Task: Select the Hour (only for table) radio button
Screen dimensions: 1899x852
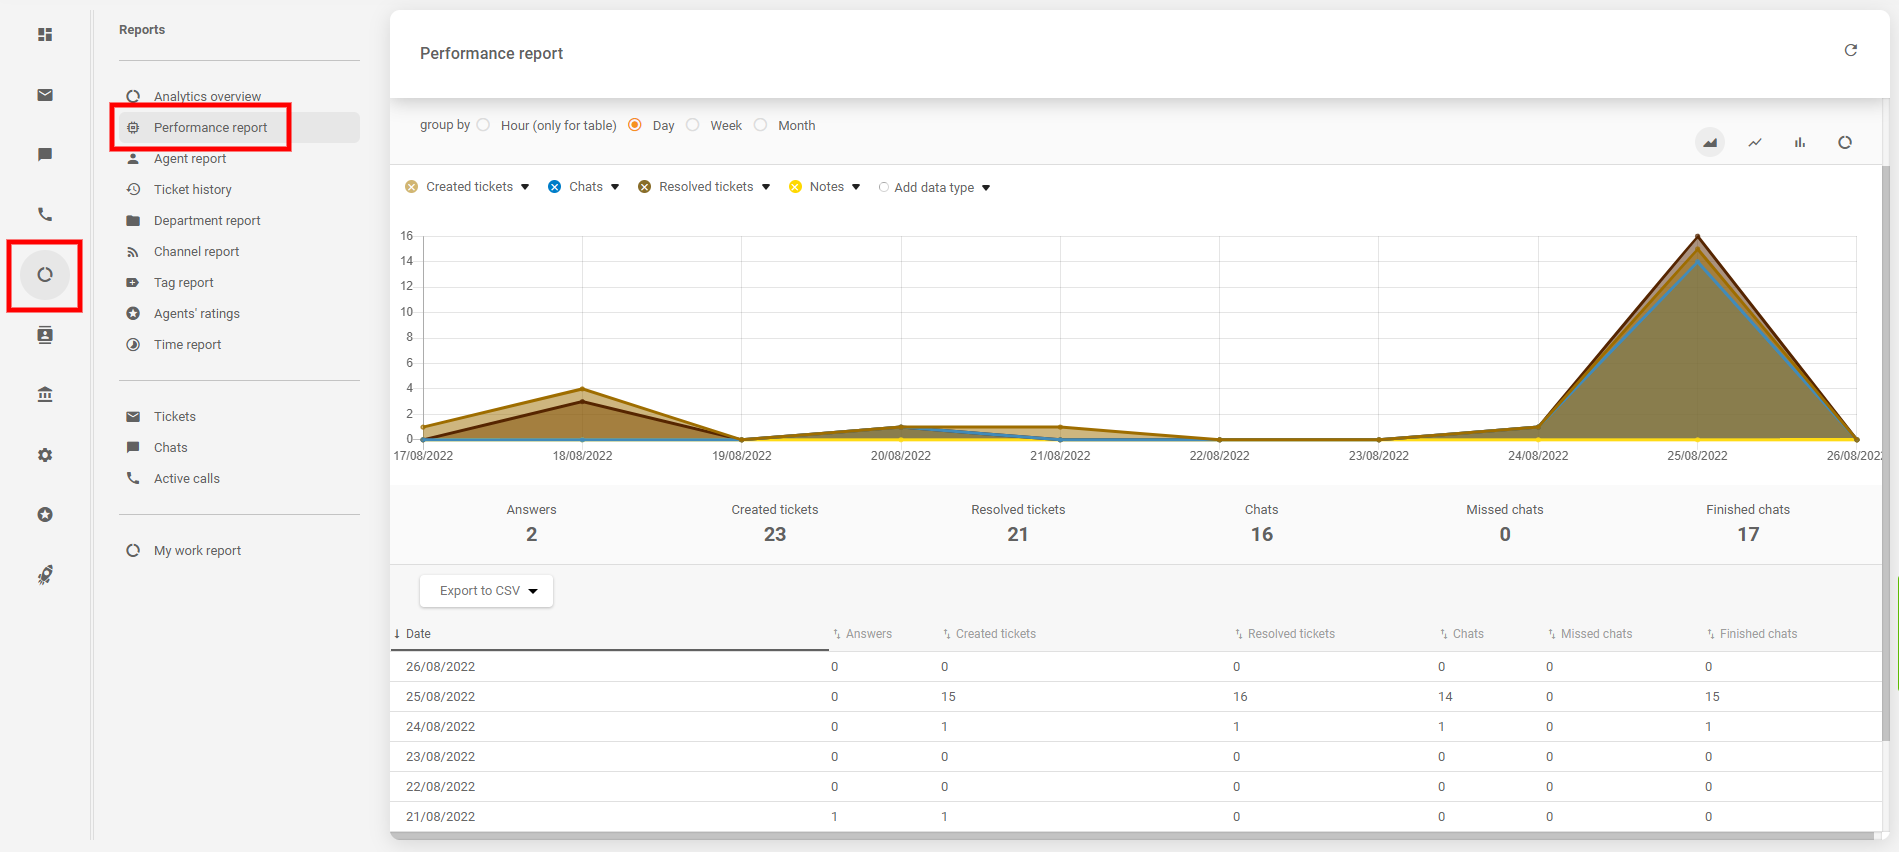Action: click(484, 125)
